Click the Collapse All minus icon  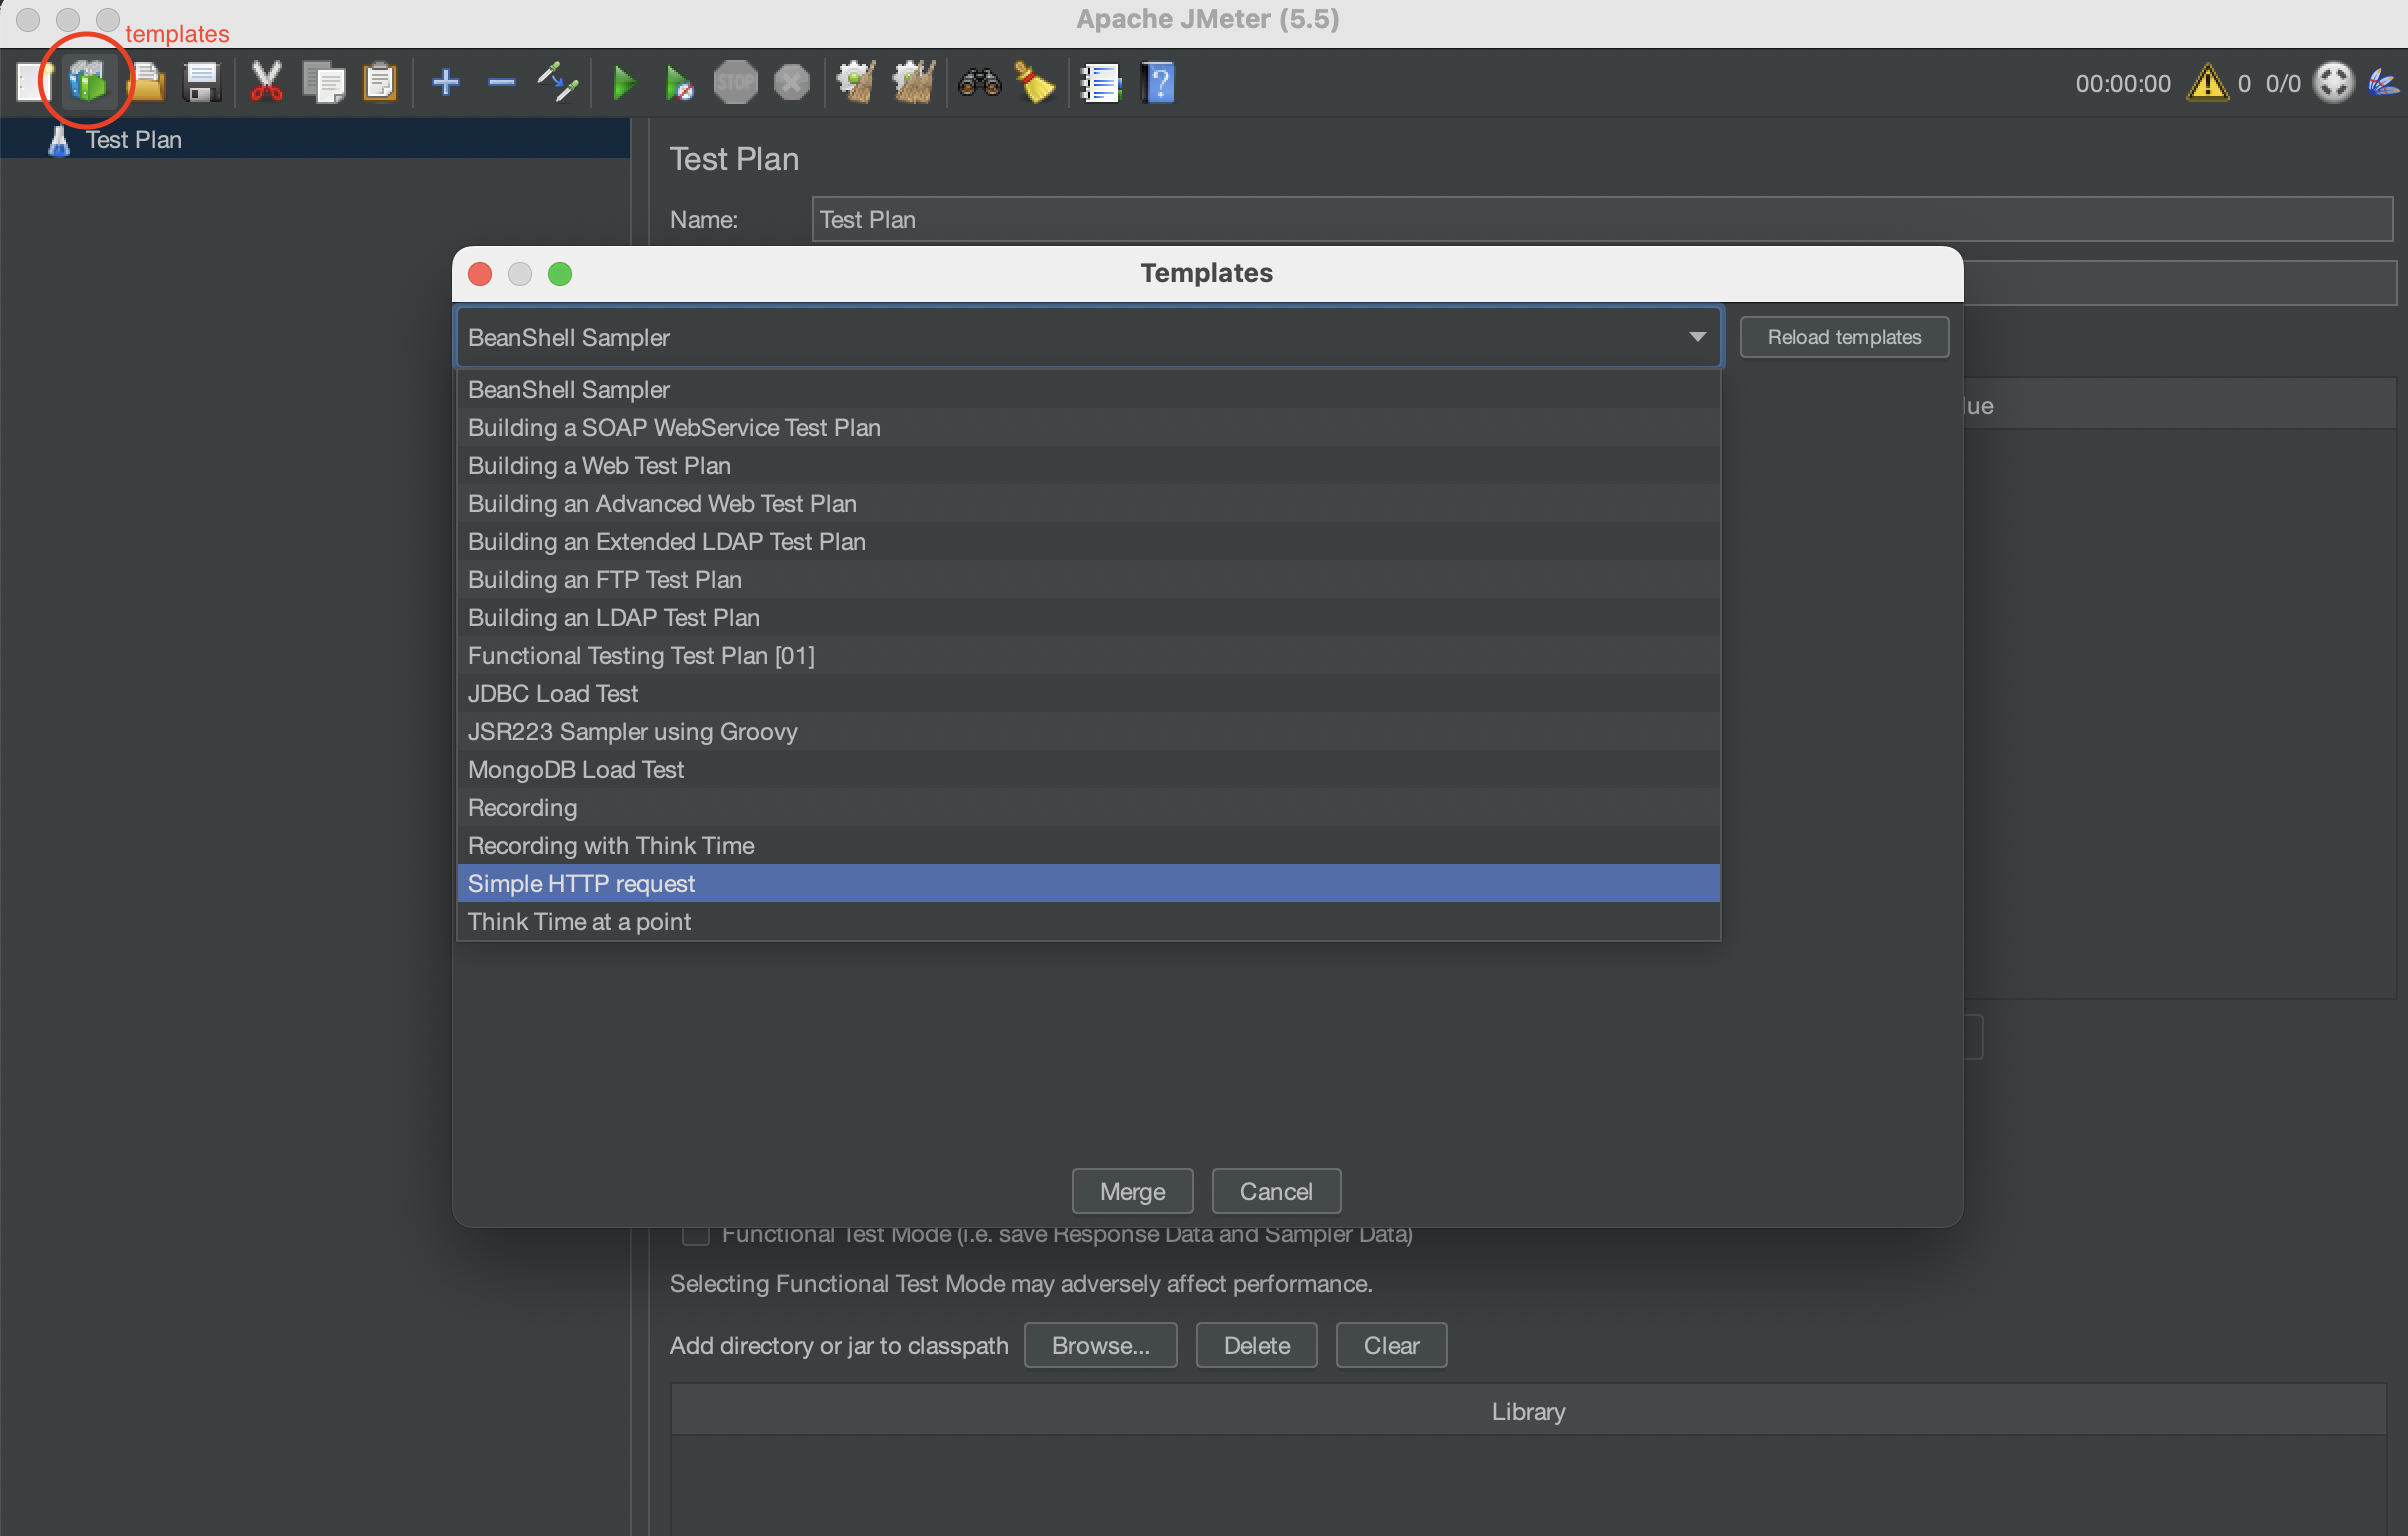click(x=501, y=82)
